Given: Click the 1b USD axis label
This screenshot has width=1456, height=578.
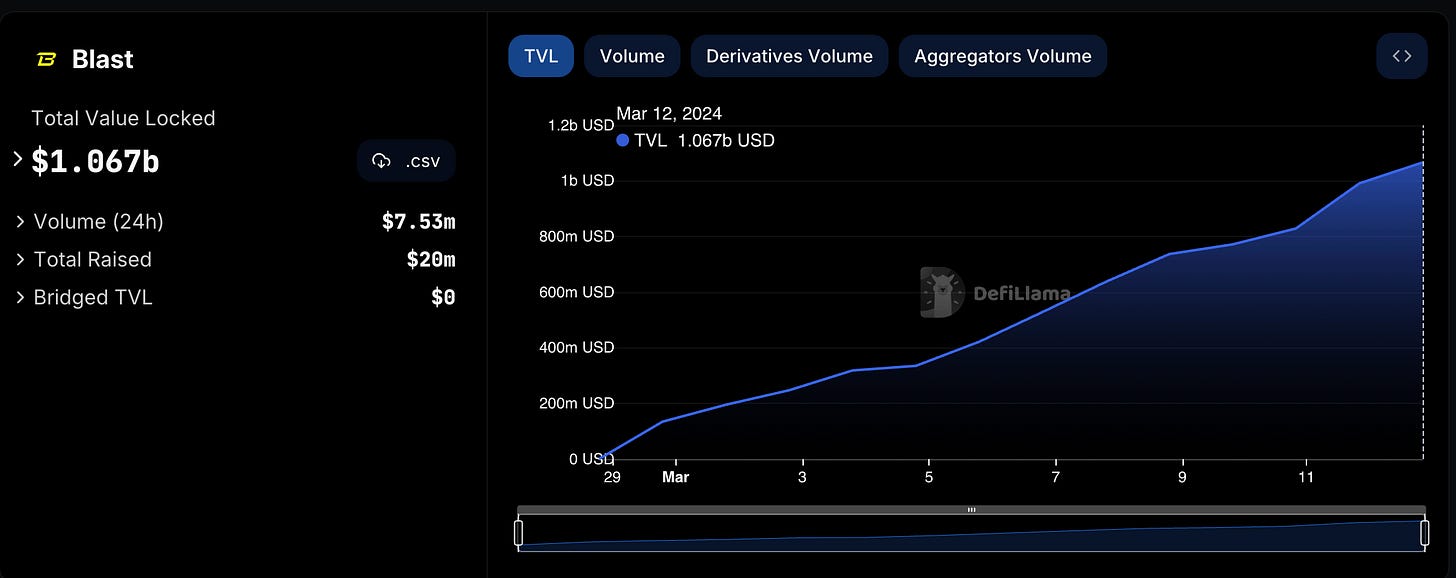Looking at the screenshot, I should pos(587,181).
